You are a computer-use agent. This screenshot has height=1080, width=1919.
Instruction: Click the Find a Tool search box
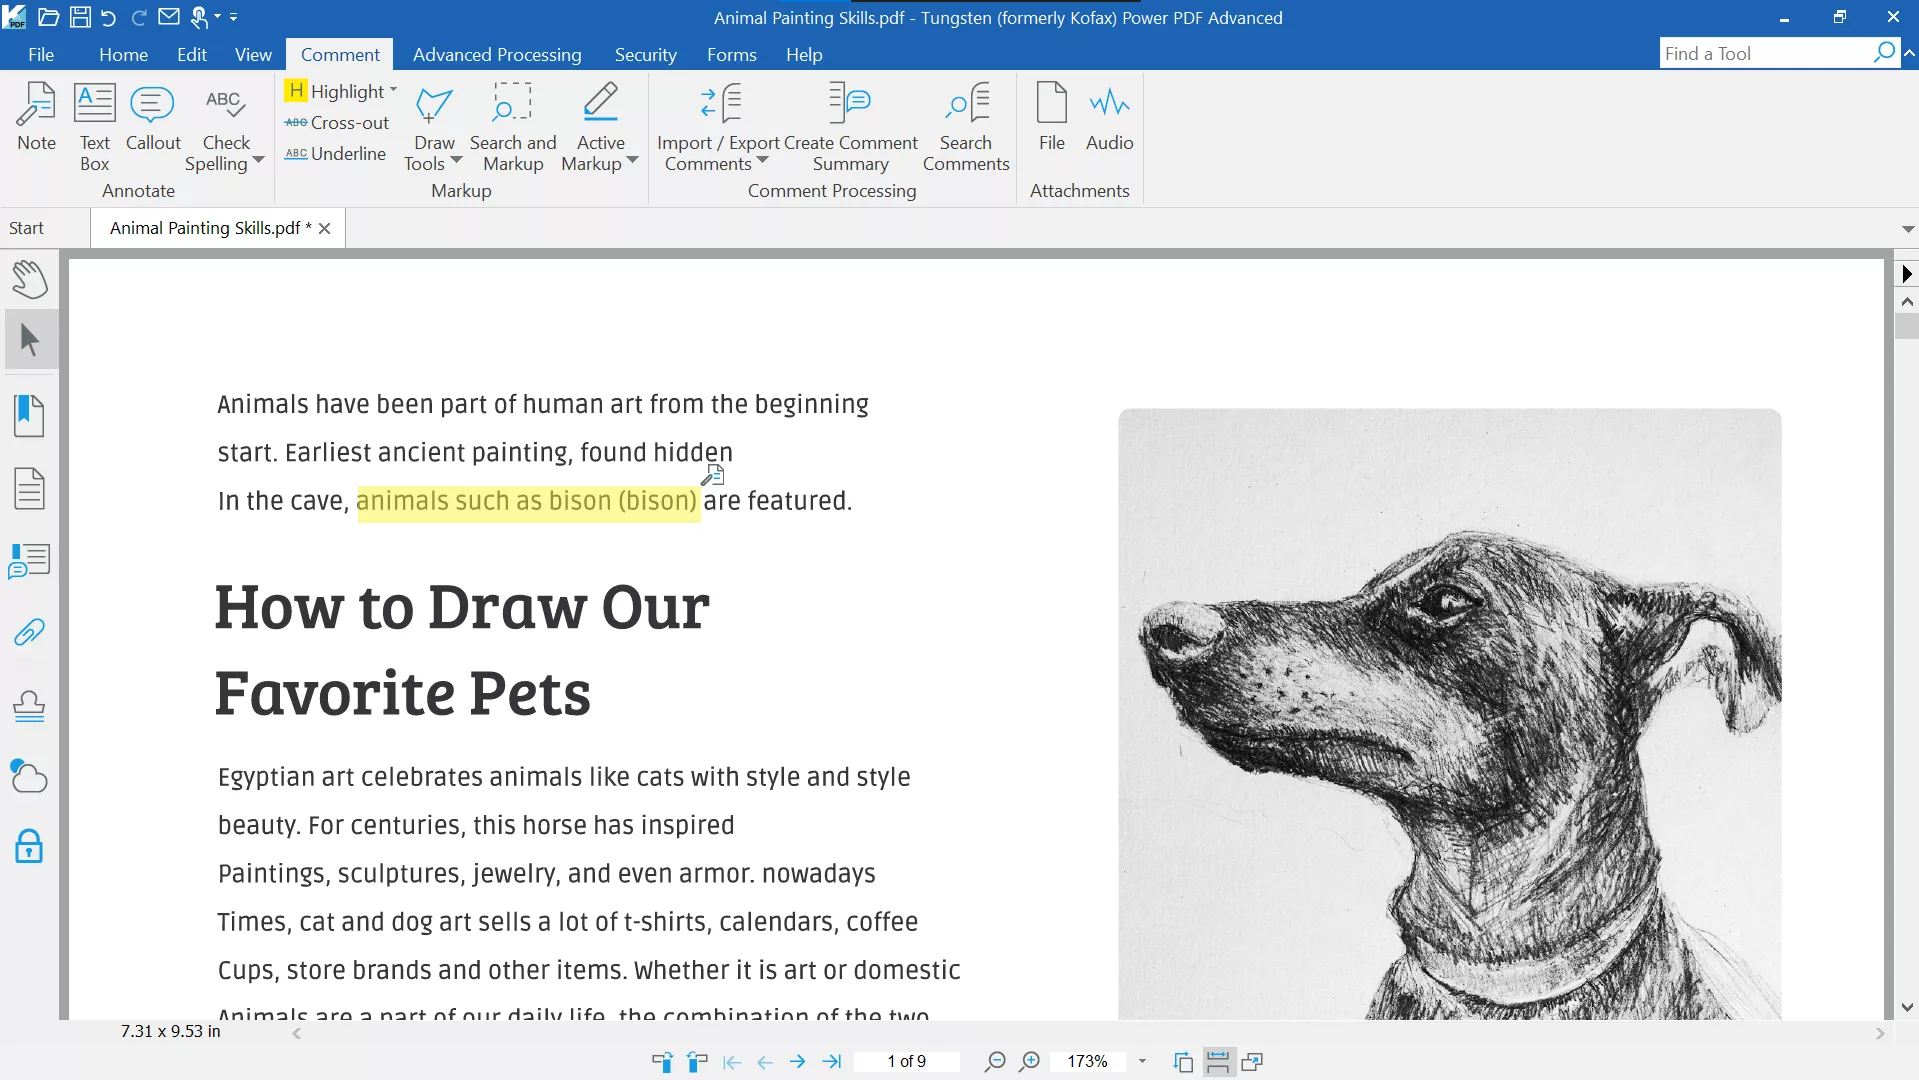(1765, 54)
